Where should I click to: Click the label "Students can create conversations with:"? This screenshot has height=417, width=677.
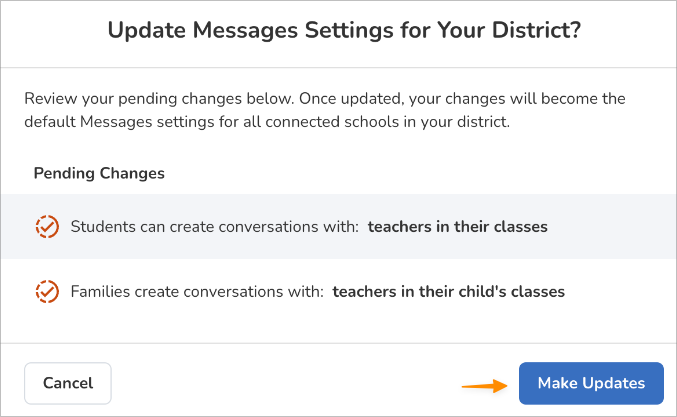pos(214,227)
